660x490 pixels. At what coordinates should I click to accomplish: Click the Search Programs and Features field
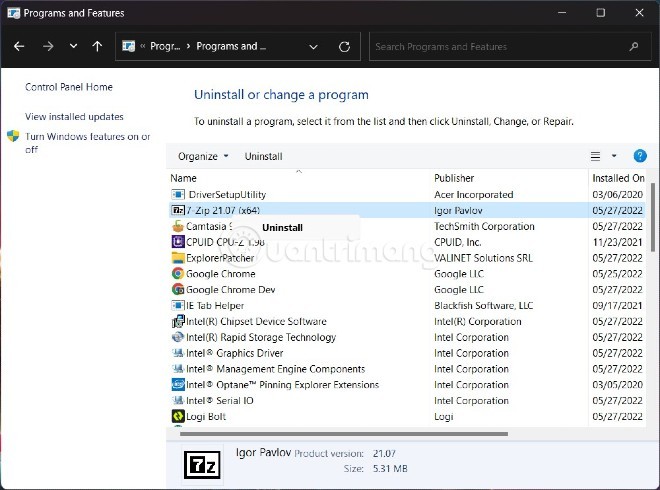pyautogui.click(x=495, y=46)
